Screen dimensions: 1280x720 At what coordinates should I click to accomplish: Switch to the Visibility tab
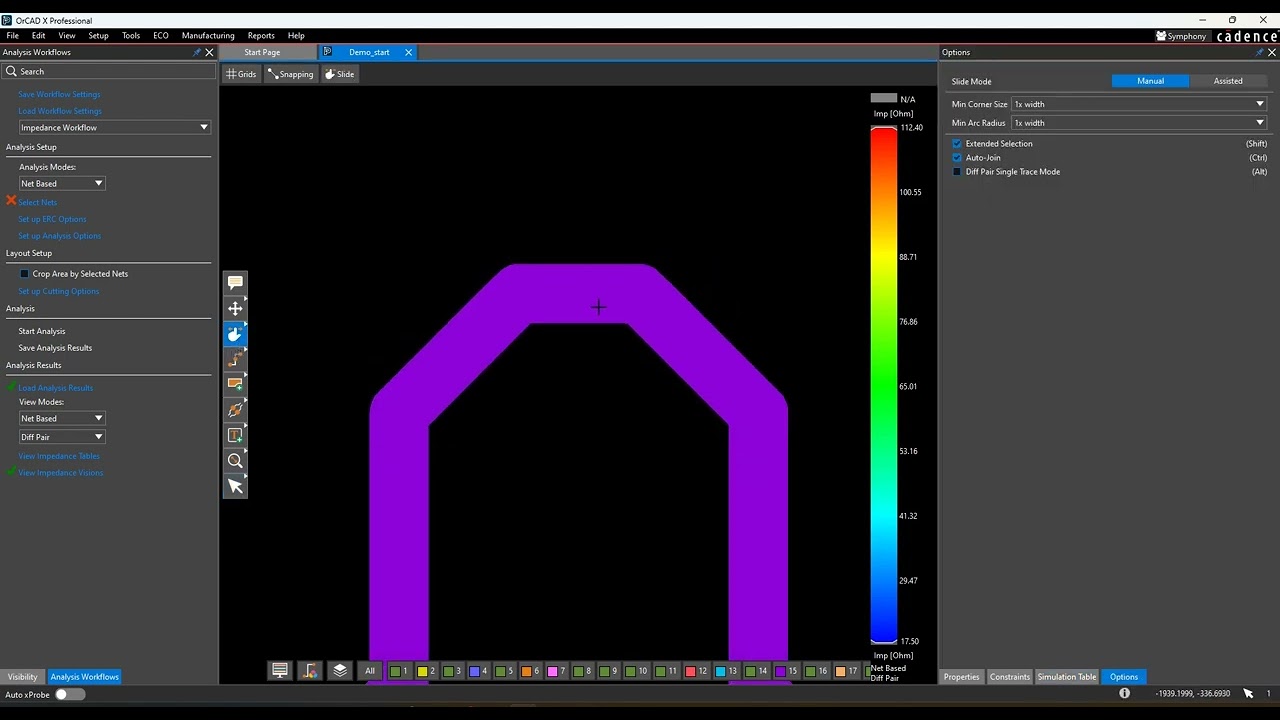[x=22, y=677]
